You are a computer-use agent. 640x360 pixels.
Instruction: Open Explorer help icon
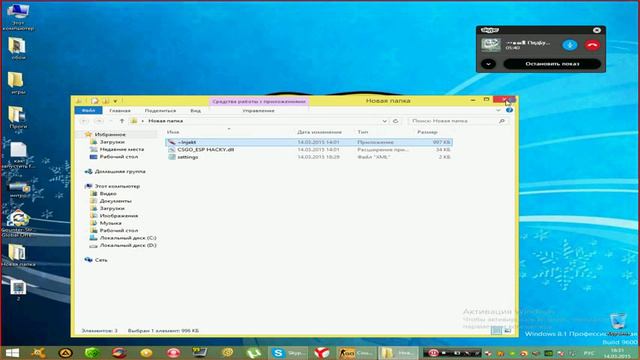click(509, 111)
